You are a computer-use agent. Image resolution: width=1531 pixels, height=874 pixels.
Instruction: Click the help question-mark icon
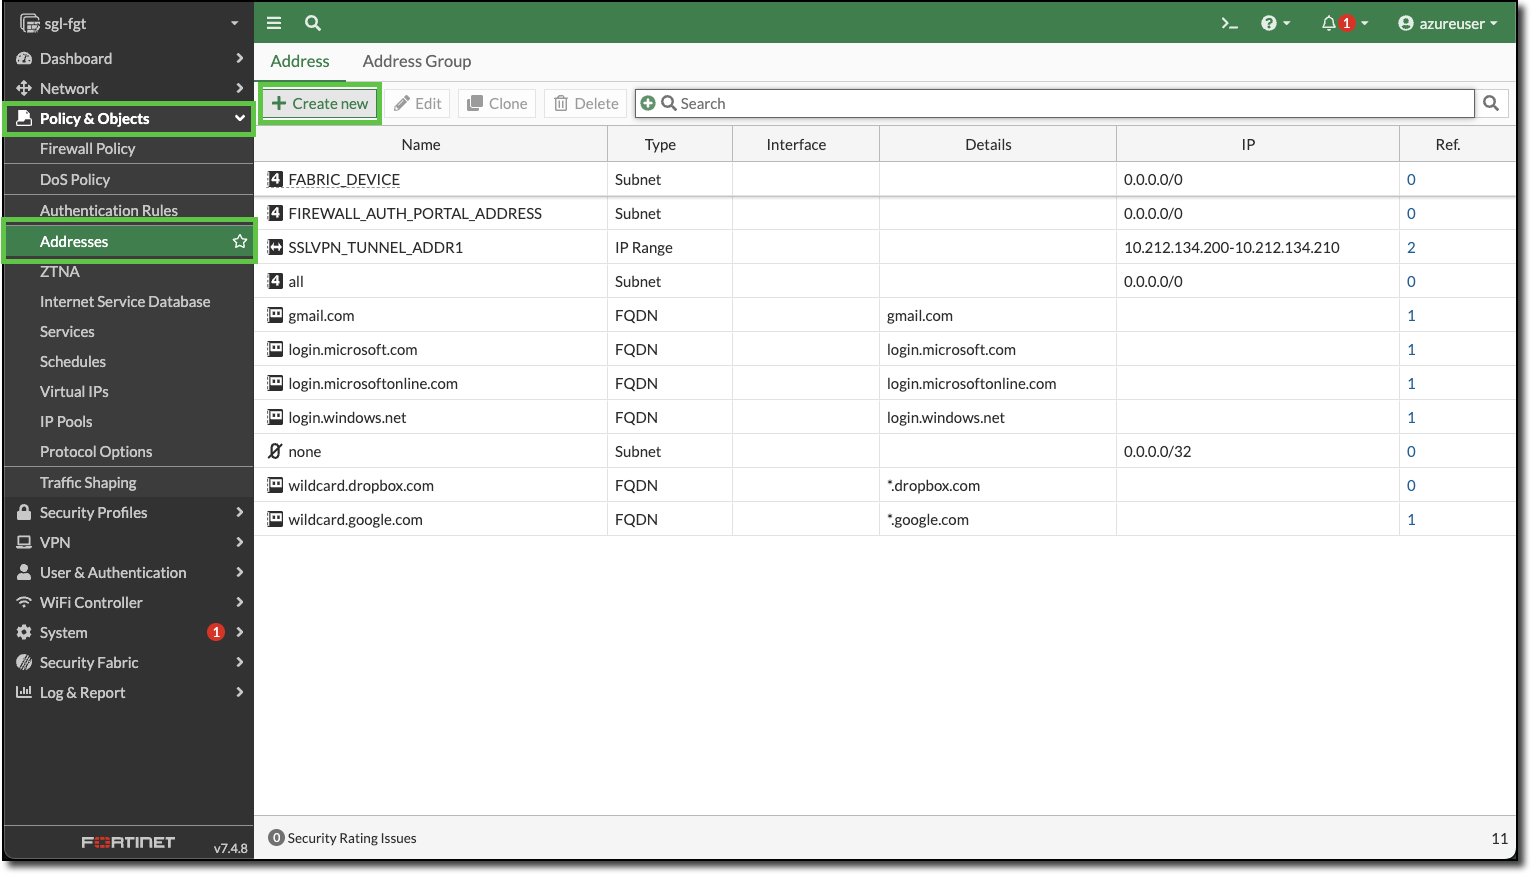tap(1270, 22)
